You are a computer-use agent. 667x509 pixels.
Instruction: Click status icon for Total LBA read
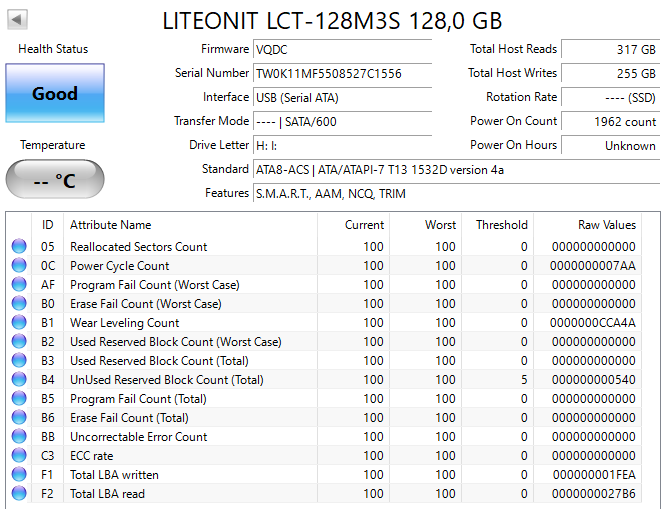click(x=19, y=494)
